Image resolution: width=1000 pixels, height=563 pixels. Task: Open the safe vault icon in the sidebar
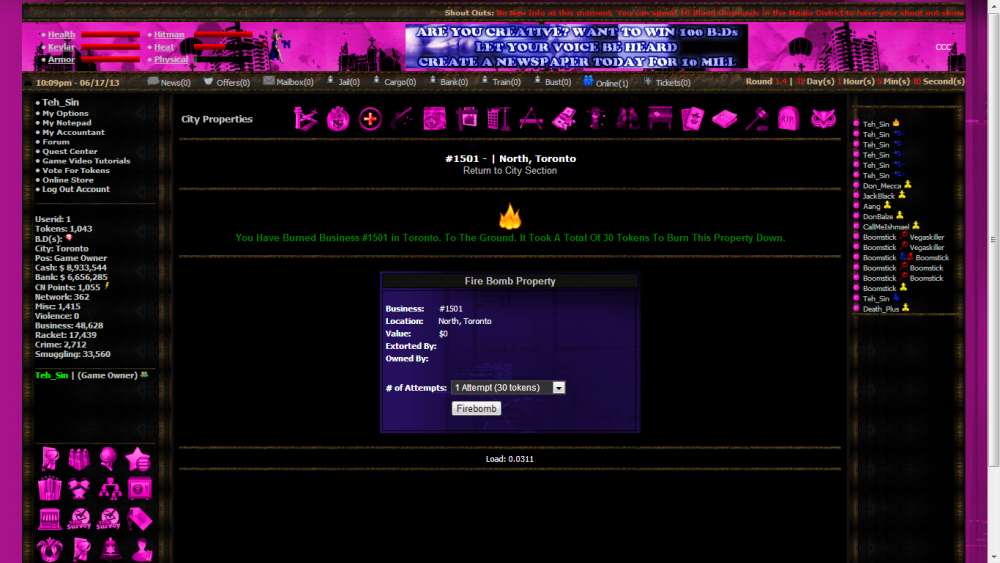click(140, 489)
